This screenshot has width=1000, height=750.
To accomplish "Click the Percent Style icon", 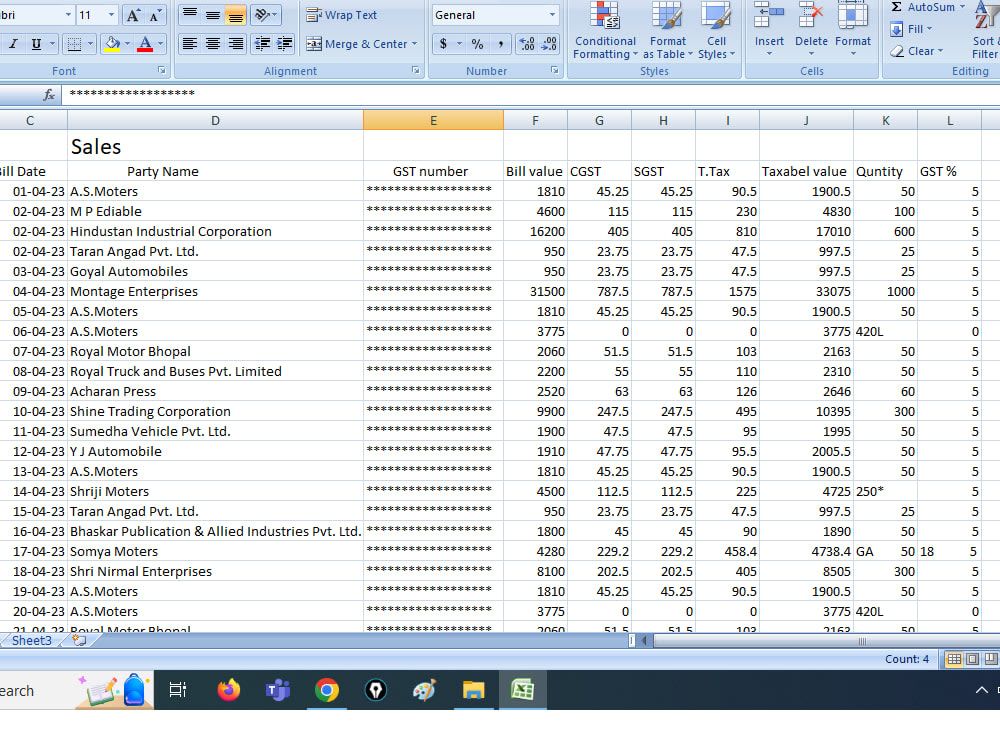I will [477, 44].
